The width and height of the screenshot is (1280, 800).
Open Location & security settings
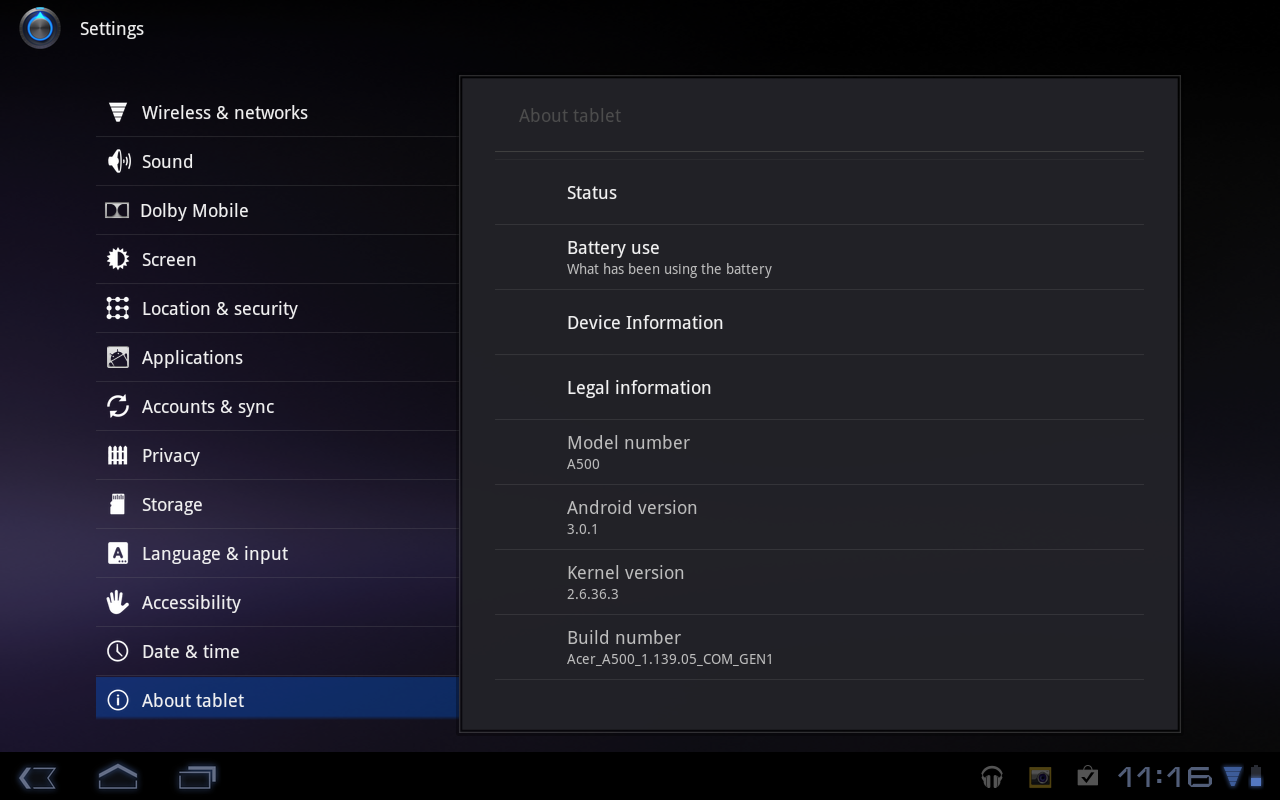220,308
